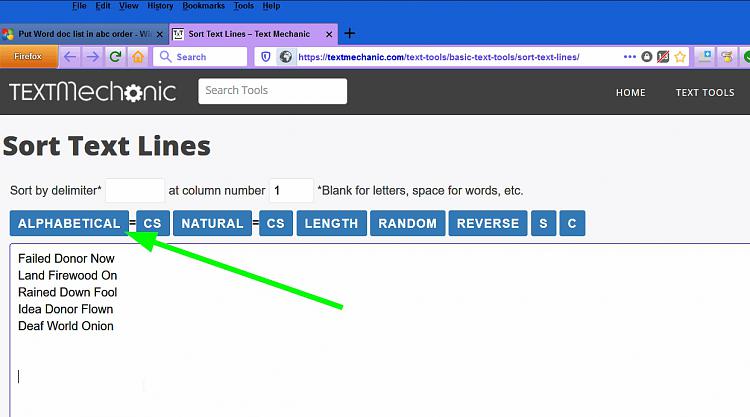
Task: Open TEXT TOOLS in the site navigation
Action: pyautogui.click(x=705, y=92)
